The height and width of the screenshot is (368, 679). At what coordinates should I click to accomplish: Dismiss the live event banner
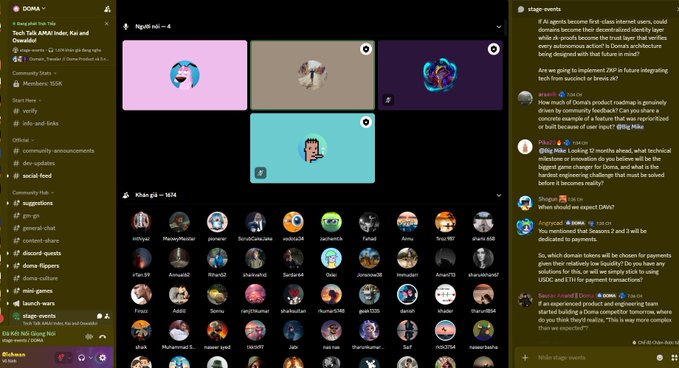[107, 23]
